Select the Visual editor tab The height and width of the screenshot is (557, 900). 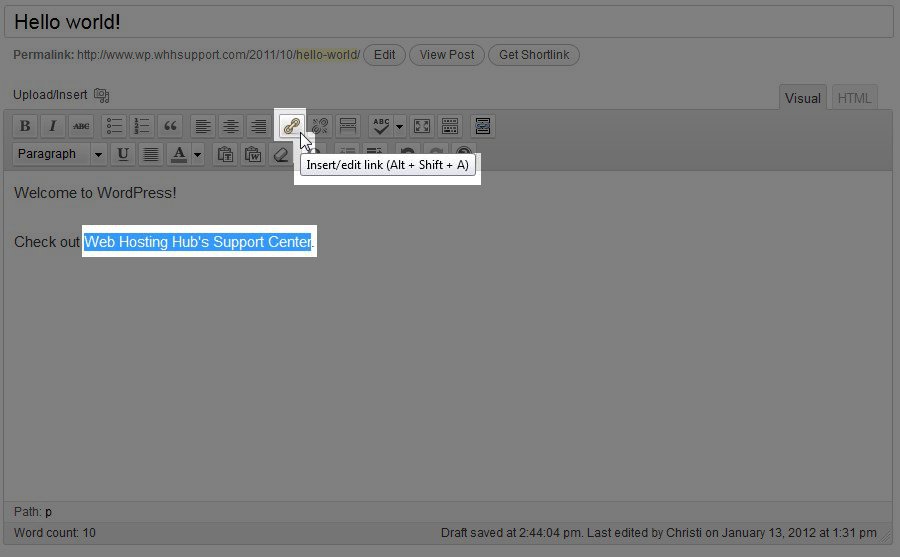coord(802,98)
